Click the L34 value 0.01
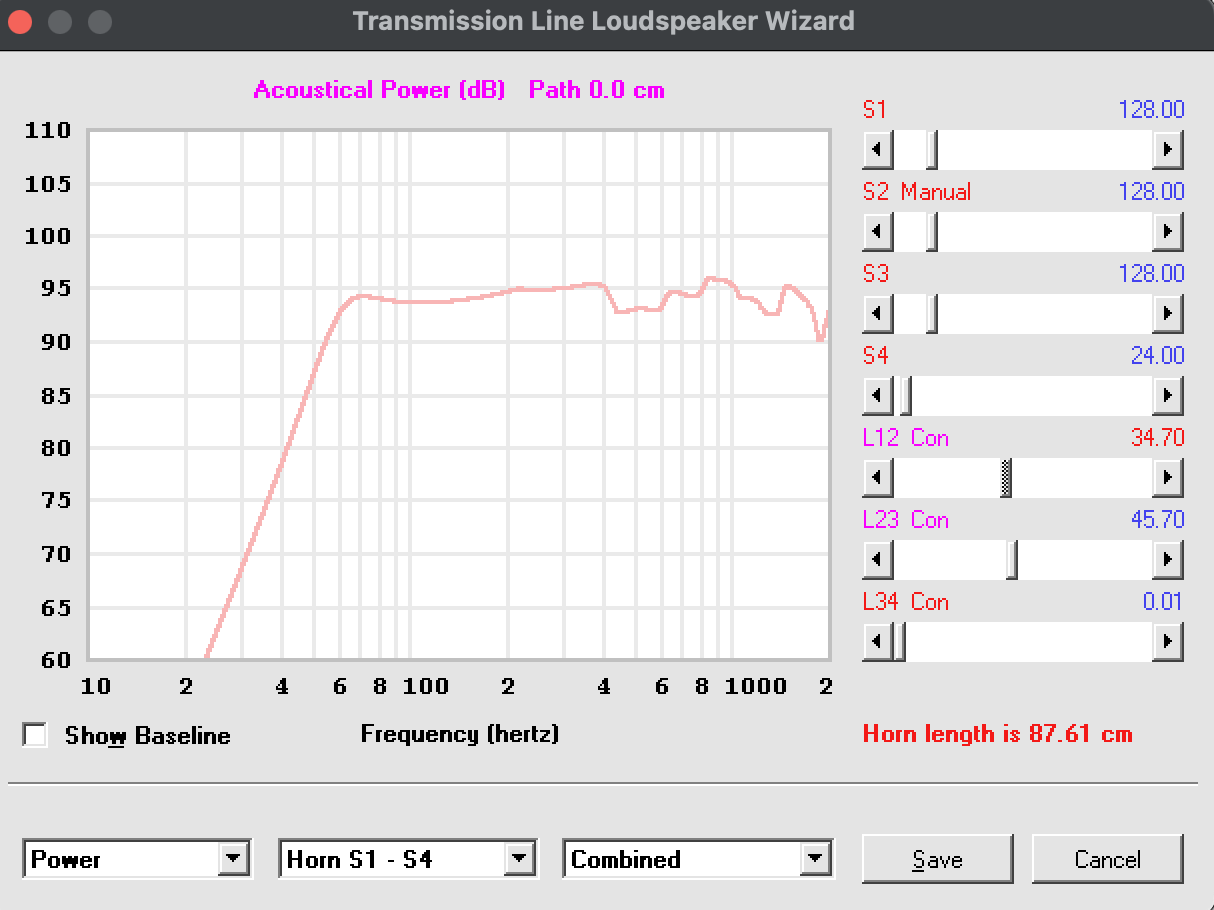 pyautogui.click(x=1163, y=602)
